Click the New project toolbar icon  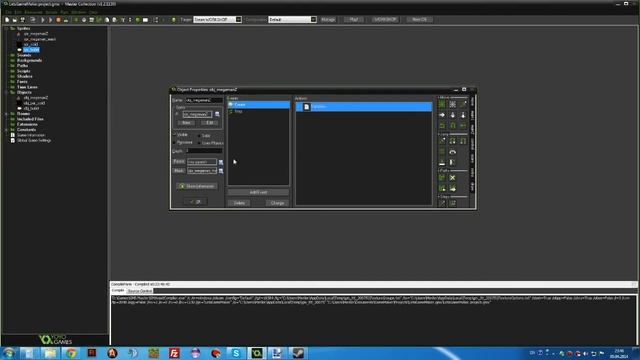tap(7, 20)
